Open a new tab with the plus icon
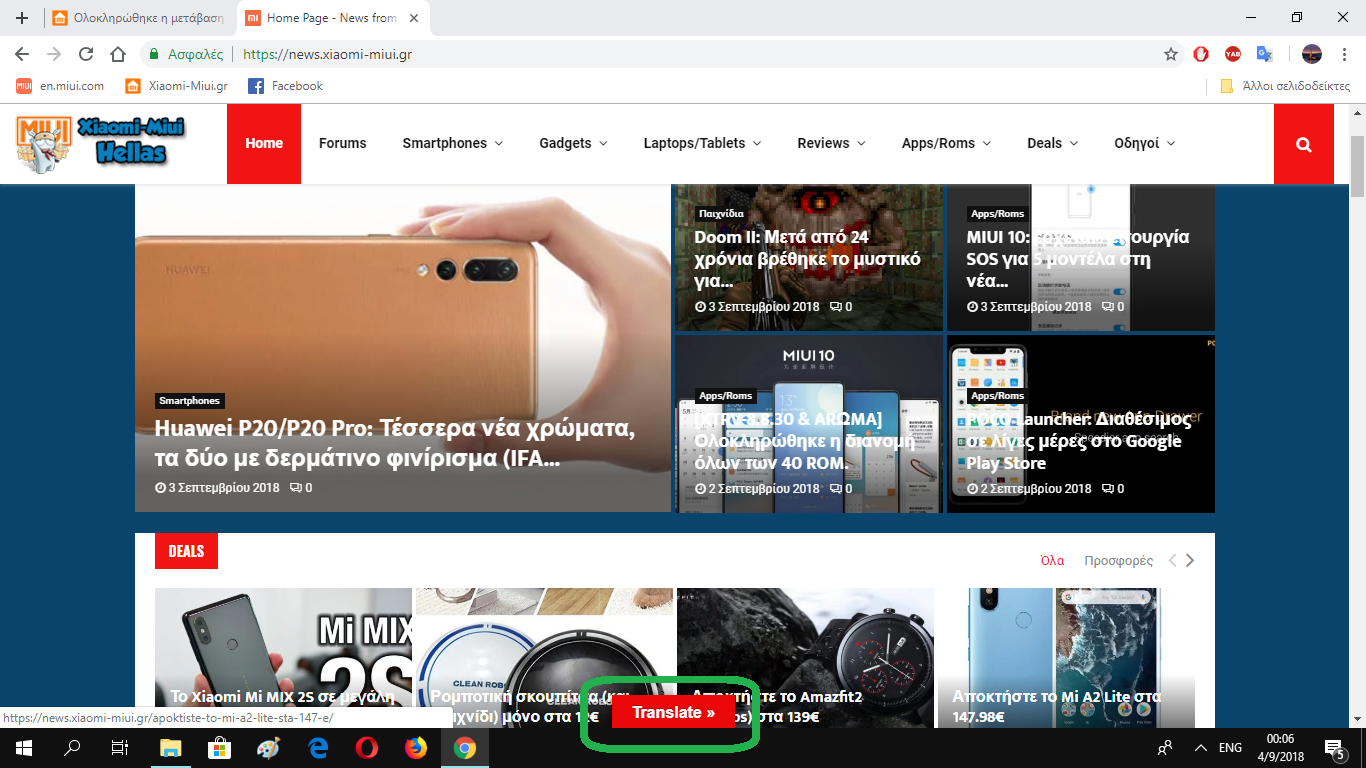Screen dimensions: 1366x768 click(22, 18)
